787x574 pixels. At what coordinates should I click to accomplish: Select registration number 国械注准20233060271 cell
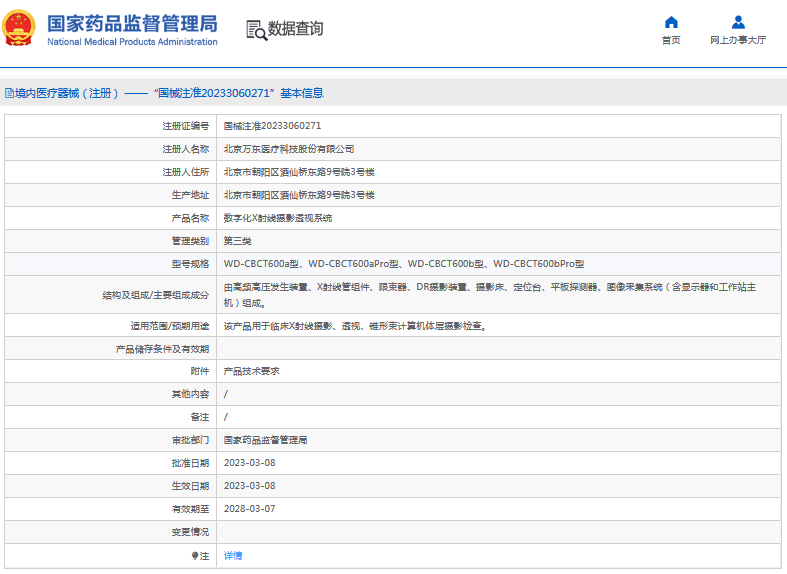[x=272, y=126]
